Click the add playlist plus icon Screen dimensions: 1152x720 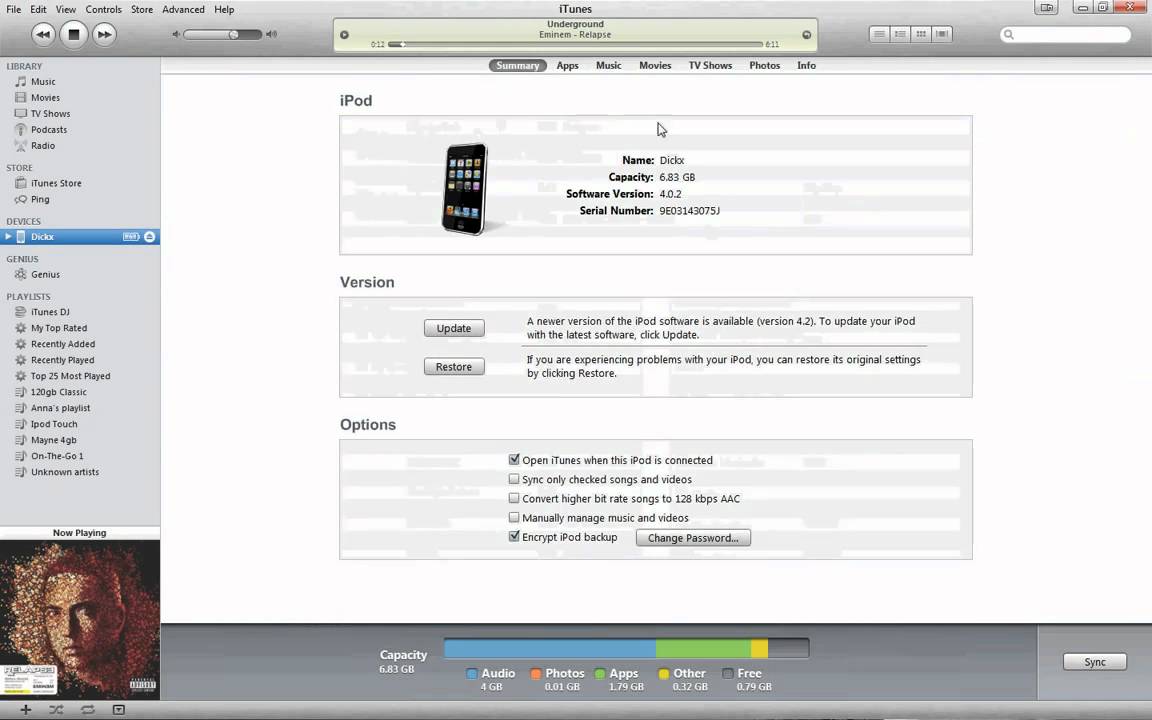[x=25, y=710]
